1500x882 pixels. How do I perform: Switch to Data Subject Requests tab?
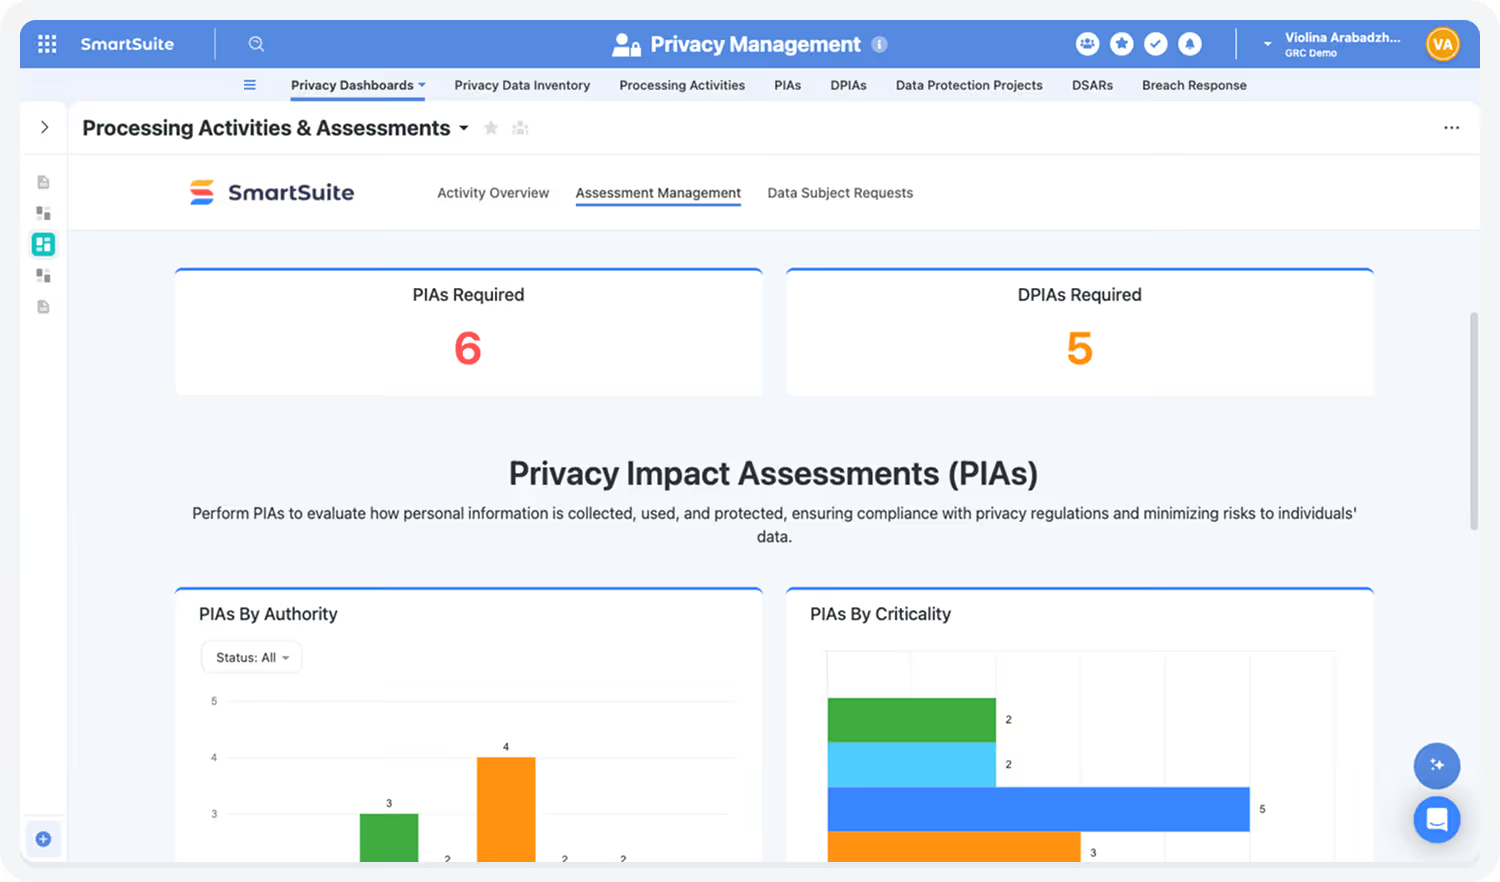click(840, 193)
